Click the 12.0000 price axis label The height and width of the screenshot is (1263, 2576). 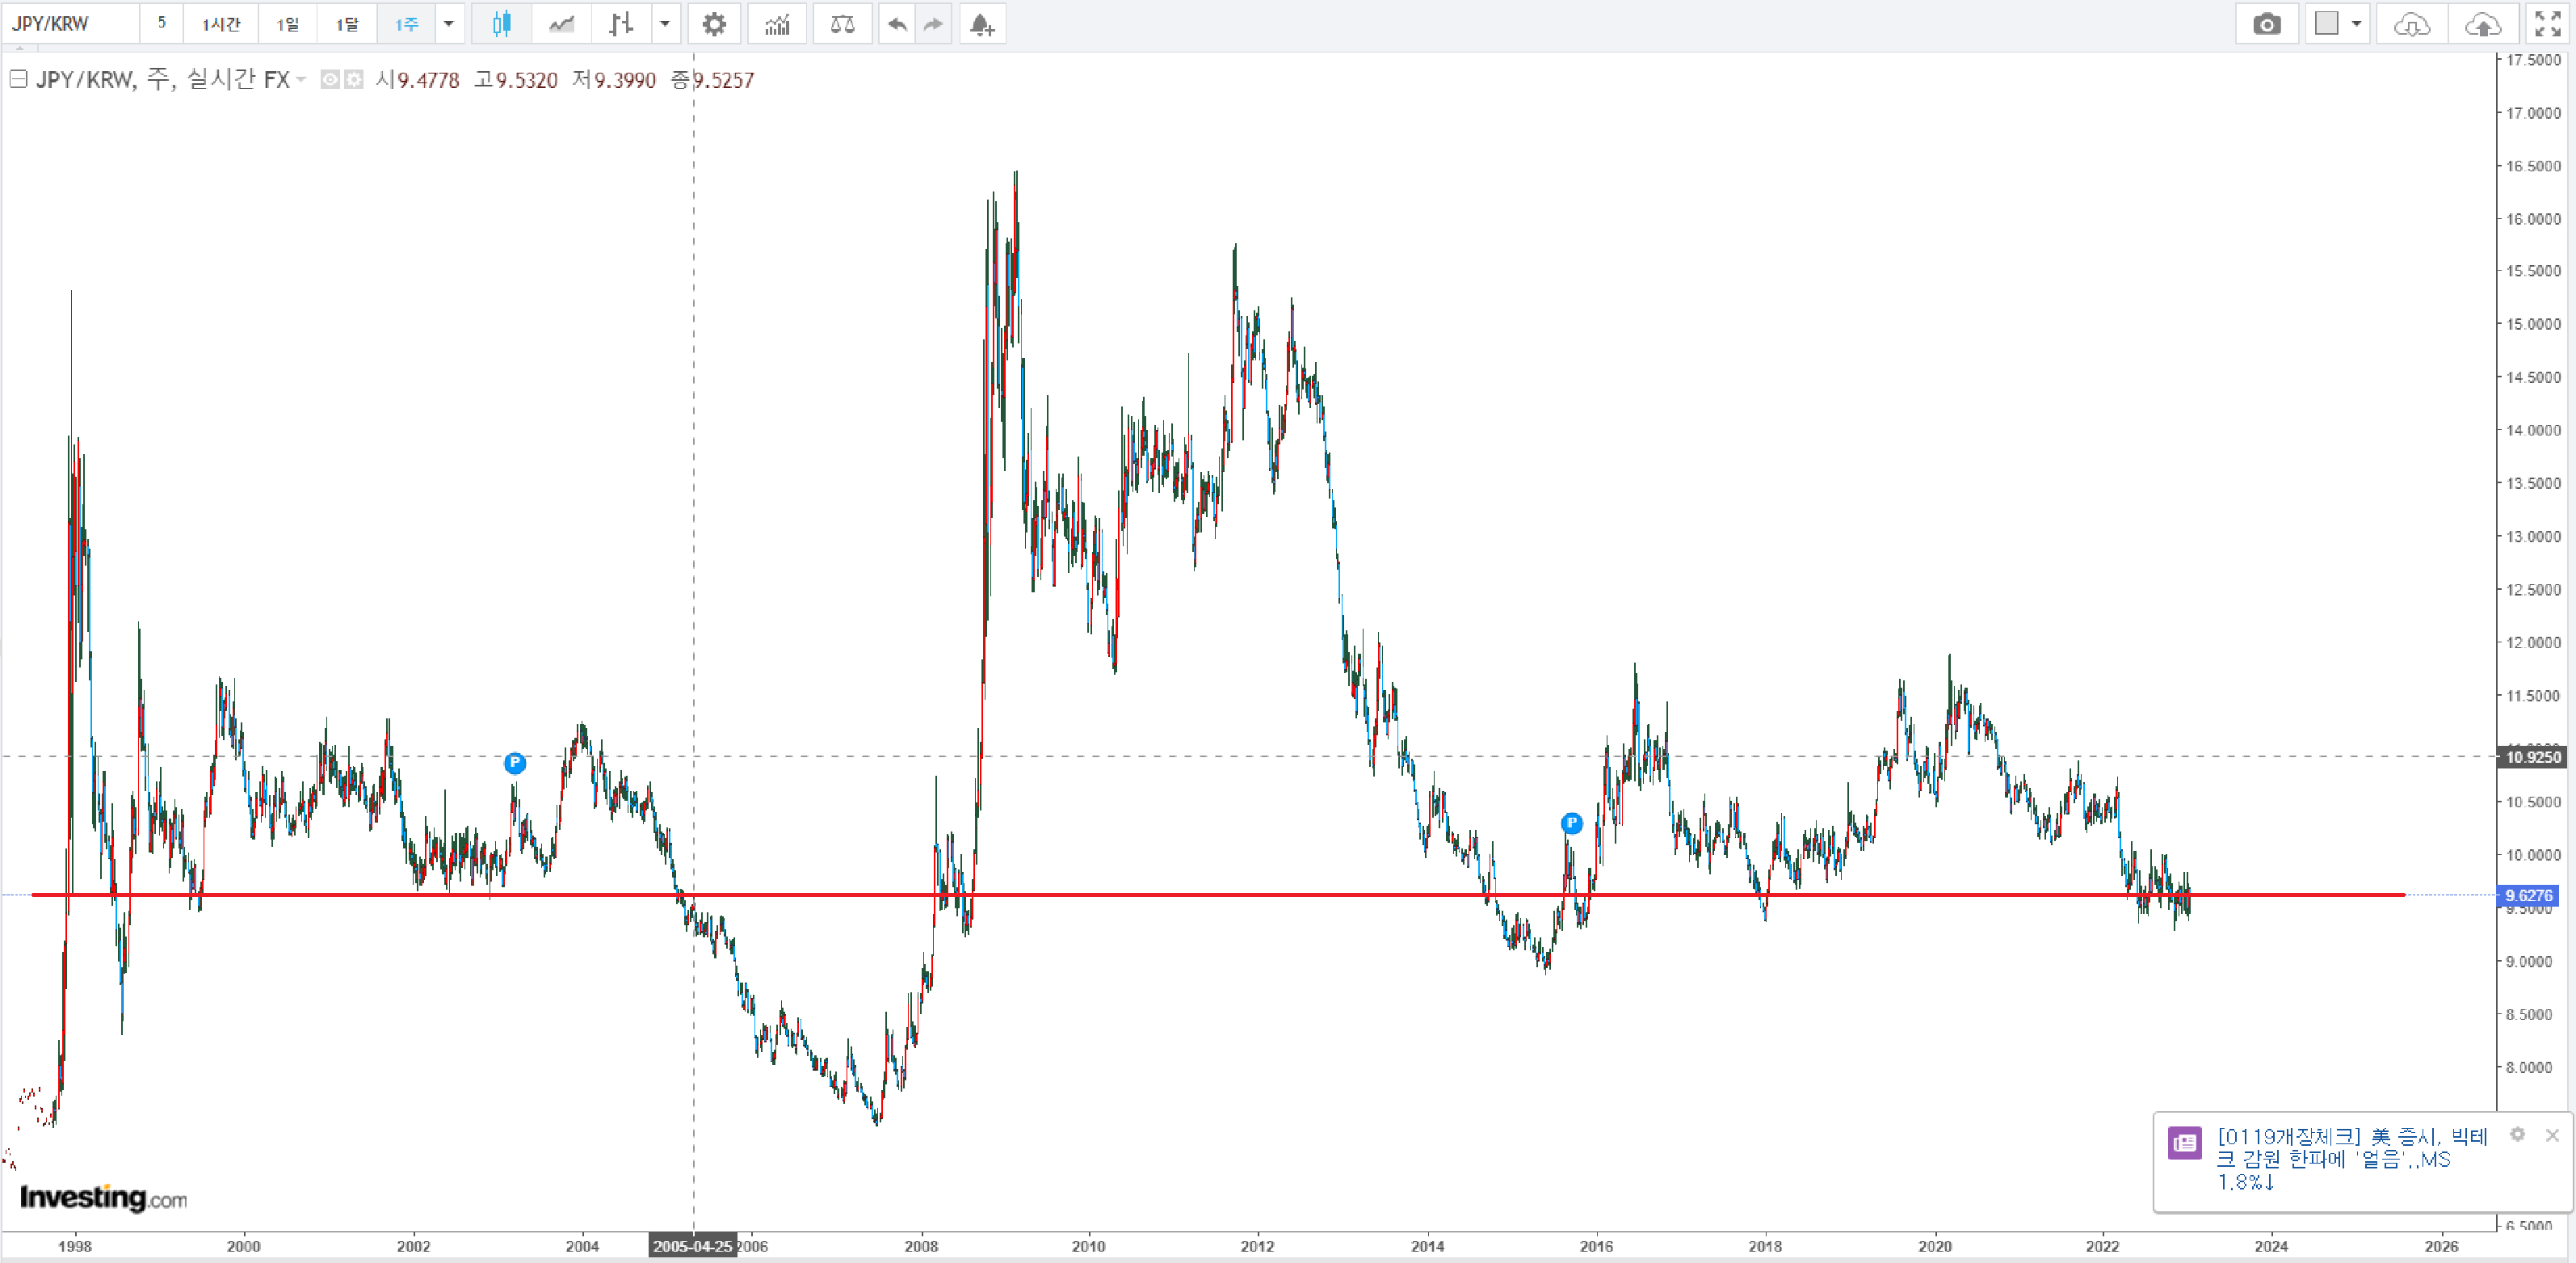pos(2533,643)
